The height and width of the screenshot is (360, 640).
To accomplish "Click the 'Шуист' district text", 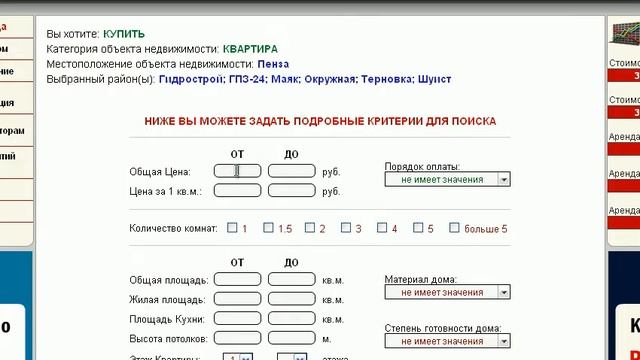I will pyautogui.click(x=434, y=79).
